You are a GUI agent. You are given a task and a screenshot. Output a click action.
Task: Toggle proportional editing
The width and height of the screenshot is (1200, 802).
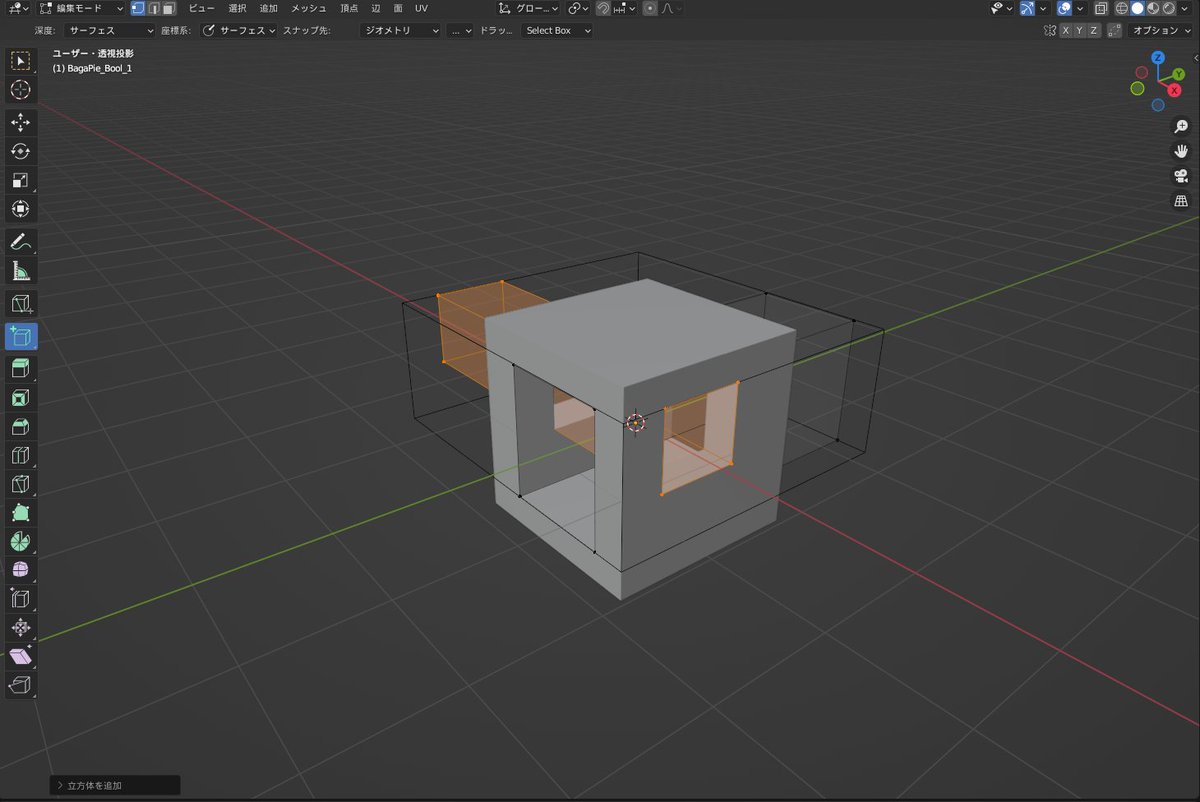650,8
